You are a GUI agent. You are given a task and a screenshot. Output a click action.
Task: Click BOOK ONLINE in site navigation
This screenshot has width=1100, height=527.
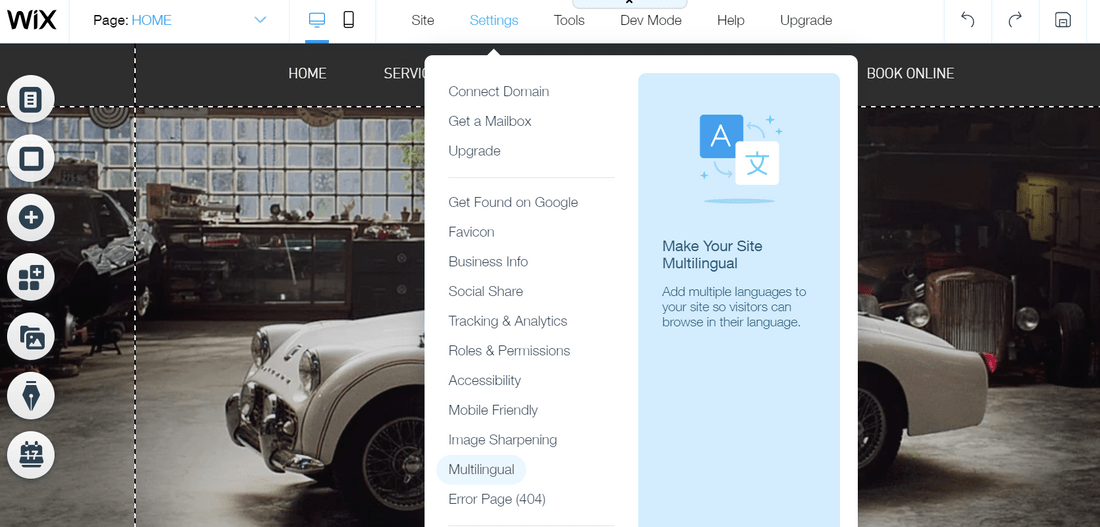pyautogui.click(x=911, y=73)
